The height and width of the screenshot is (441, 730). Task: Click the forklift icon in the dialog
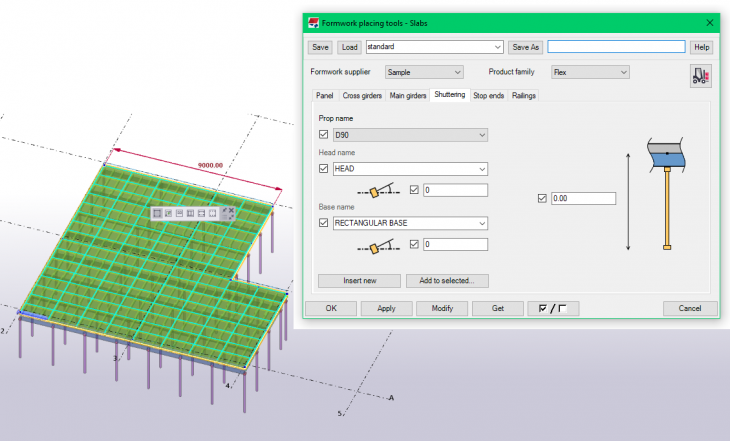[x=700, y=76]
